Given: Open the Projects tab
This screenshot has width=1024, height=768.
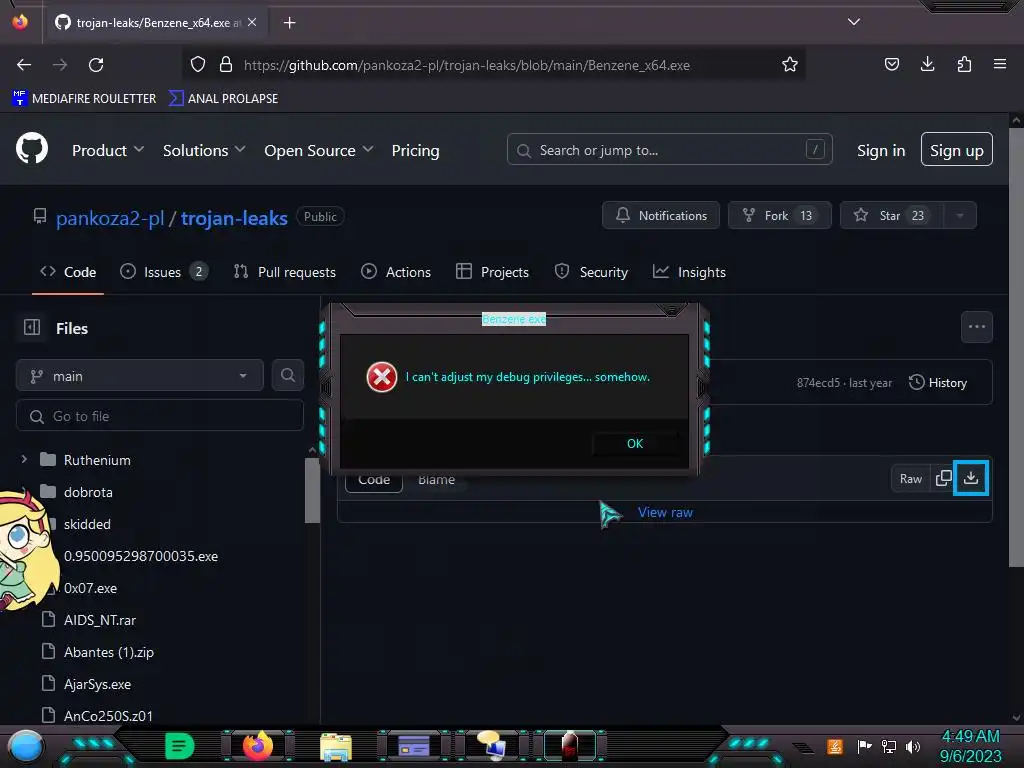Looking at the screenshot, I should pyautogui.click(x=492, y=272).
